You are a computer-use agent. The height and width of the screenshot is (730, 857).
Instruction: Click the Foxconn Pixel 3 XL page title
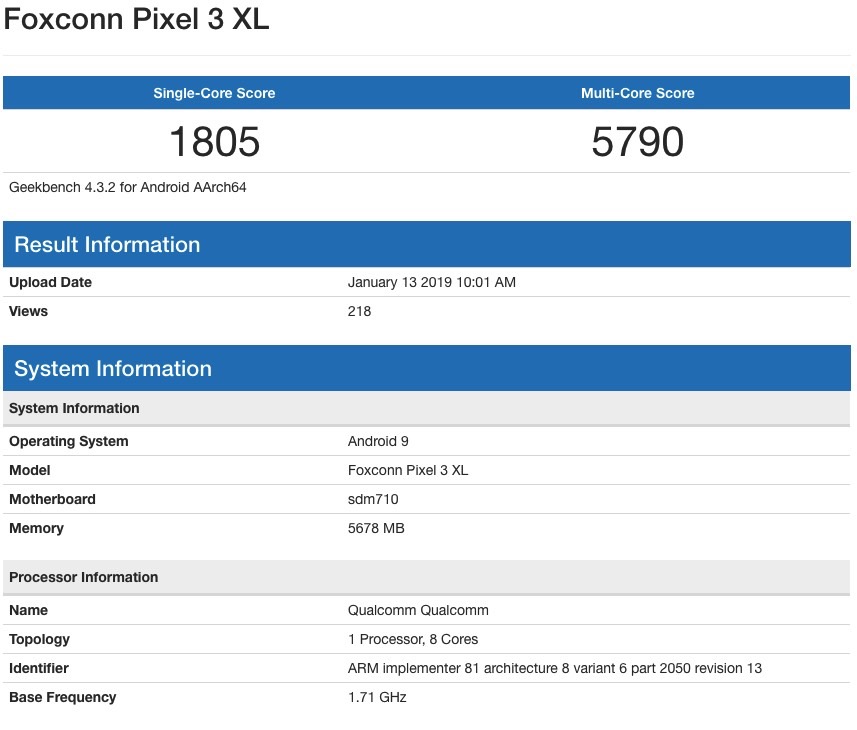pos(136,19)
